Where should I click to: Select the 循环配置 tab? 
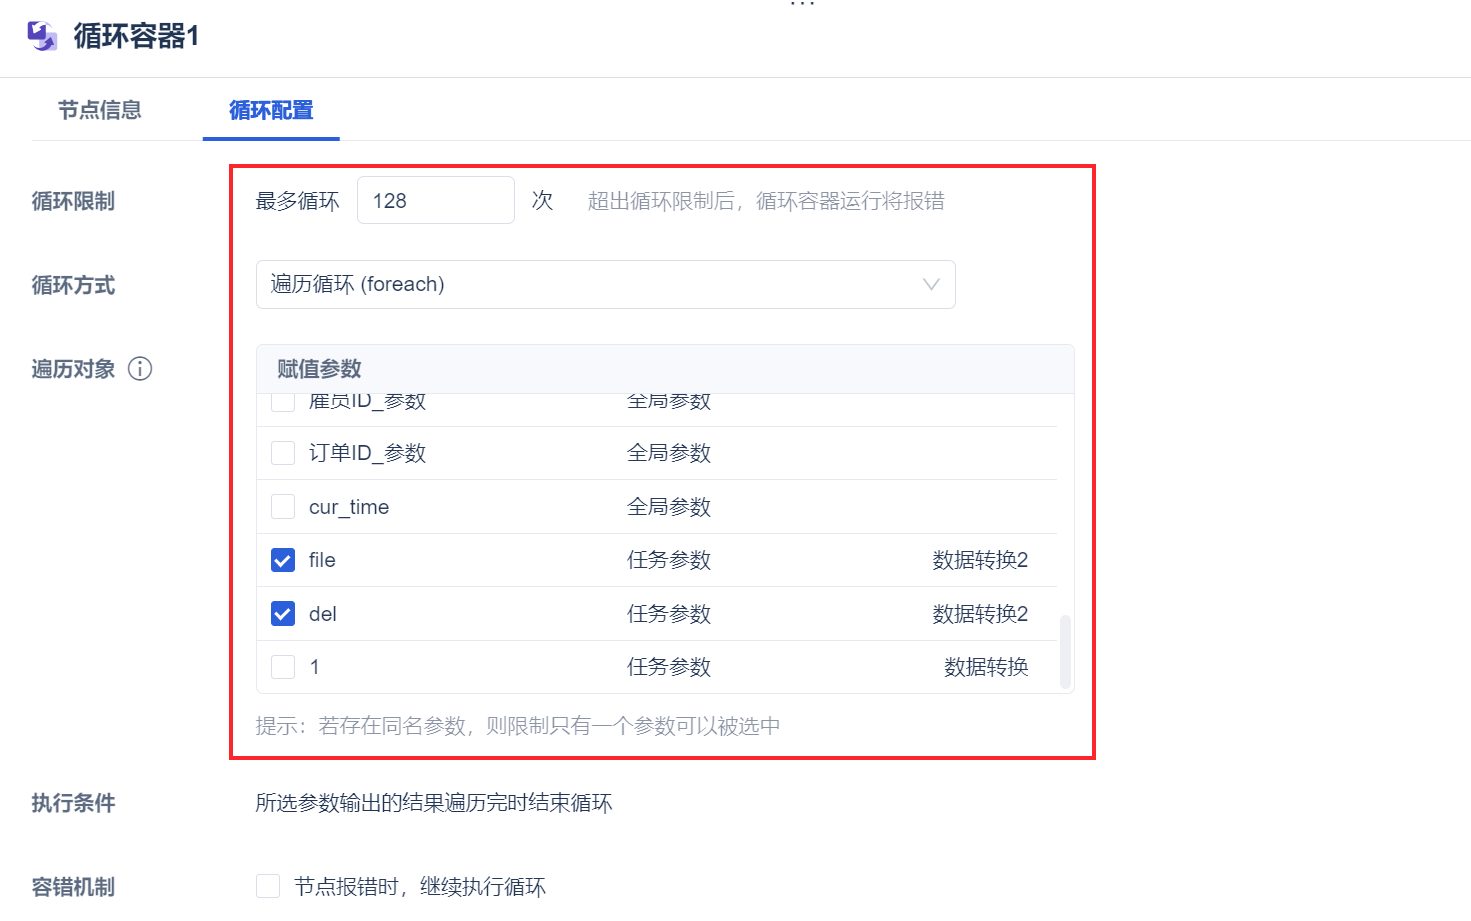271,110
